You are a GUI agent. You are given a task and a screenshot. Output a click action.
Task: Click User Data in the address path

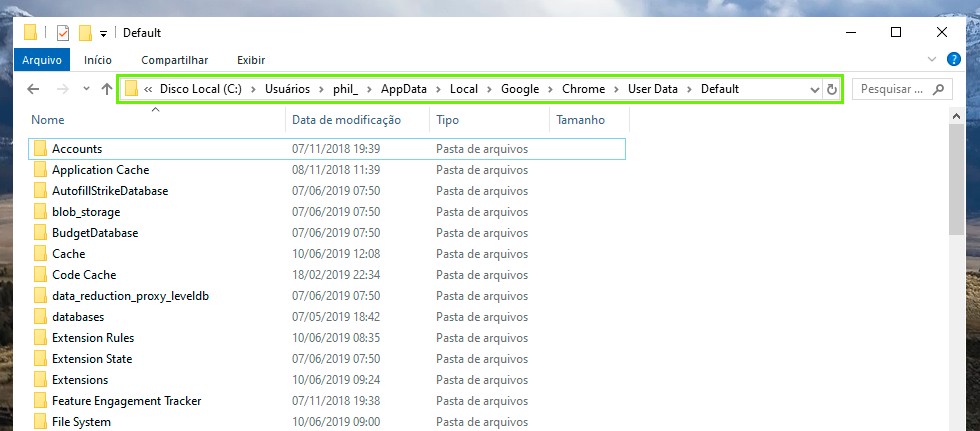coord(652,89)
